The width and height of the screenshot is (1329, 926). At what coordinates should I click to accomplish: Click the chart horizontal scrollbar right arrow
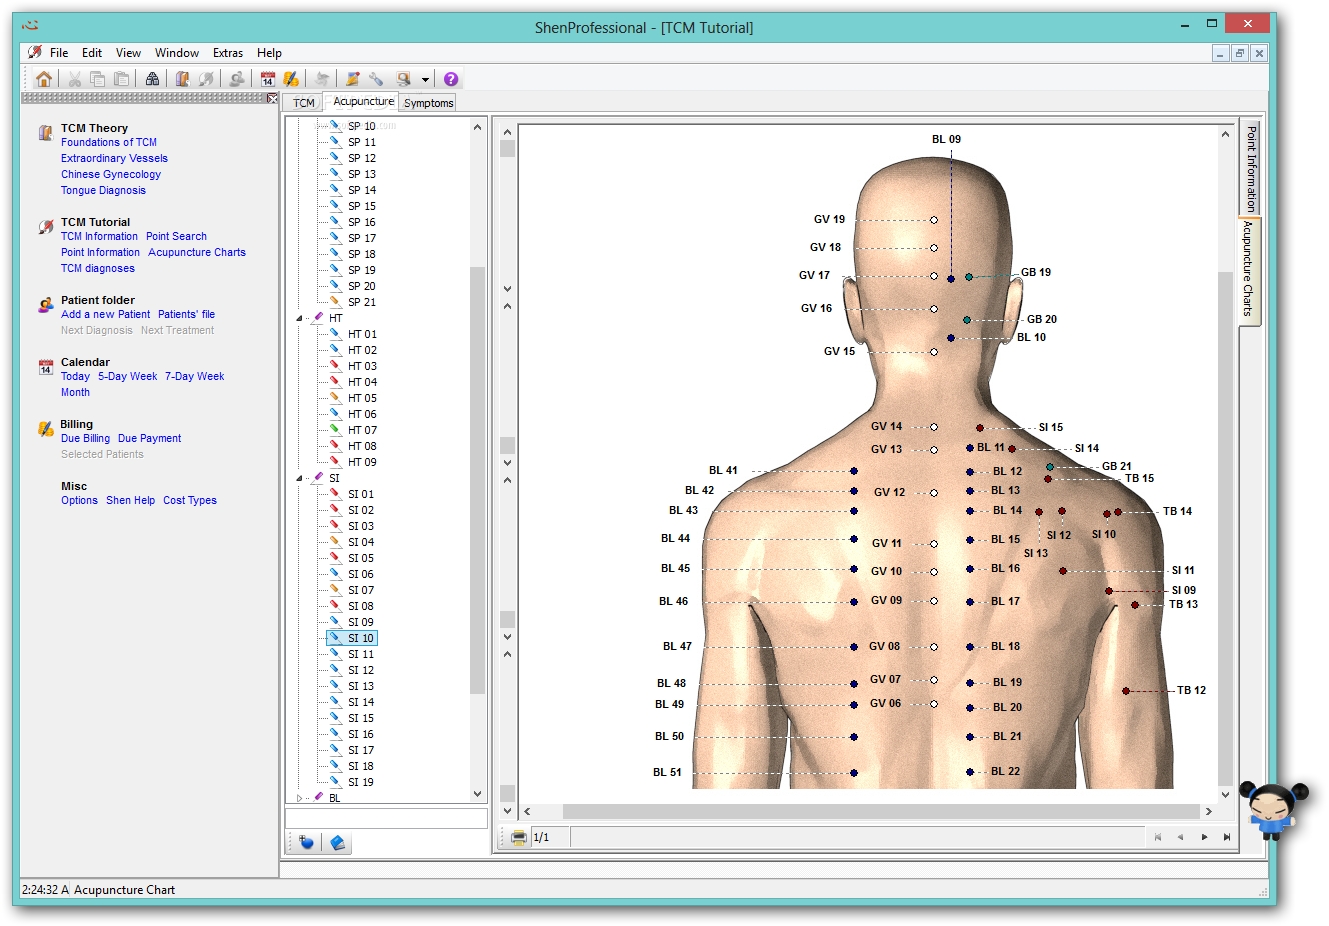click(x=1209, y=811)
